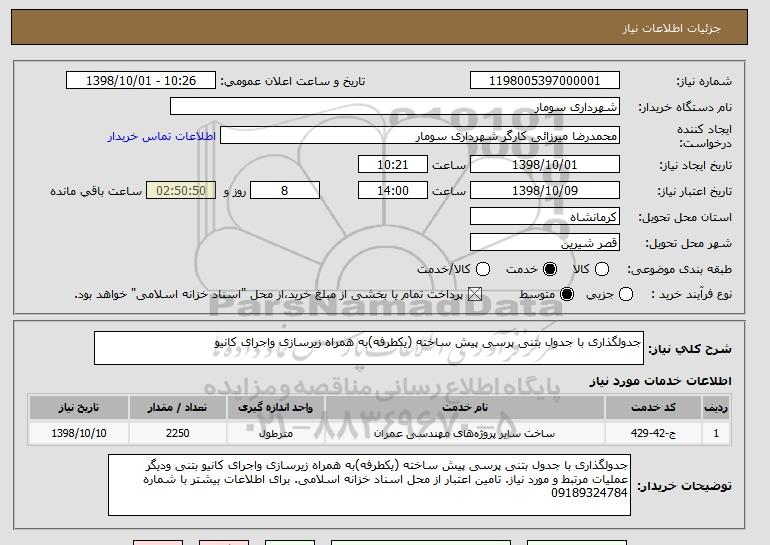The image size is (770, 545).
Task: Choose the جزیی purchase process radio
Action: click(626, 294)
